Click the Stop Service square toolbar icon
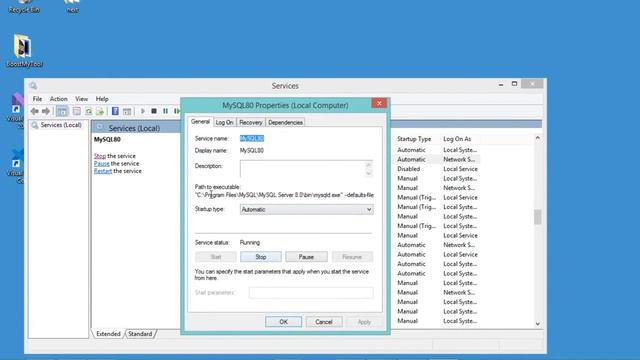The height and width of the screenshot is (360, 640). [154, 111]
